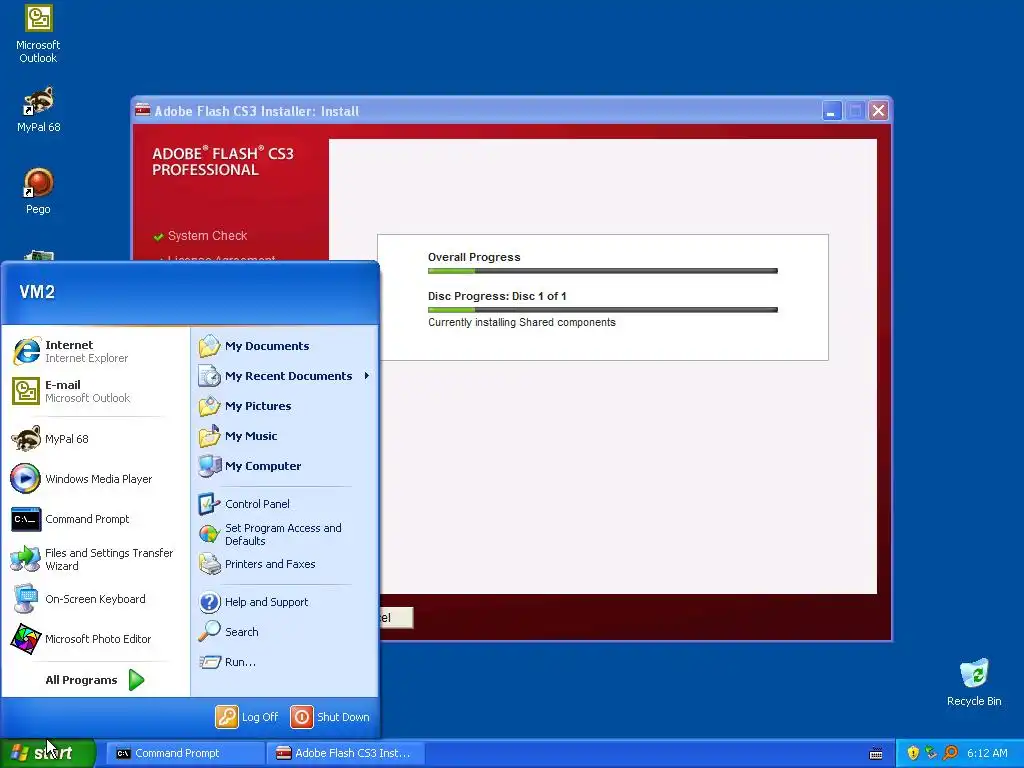The image size is (1024, 768).
Task: Click 'Currently installing Shared components' status text
Action: 522,322
